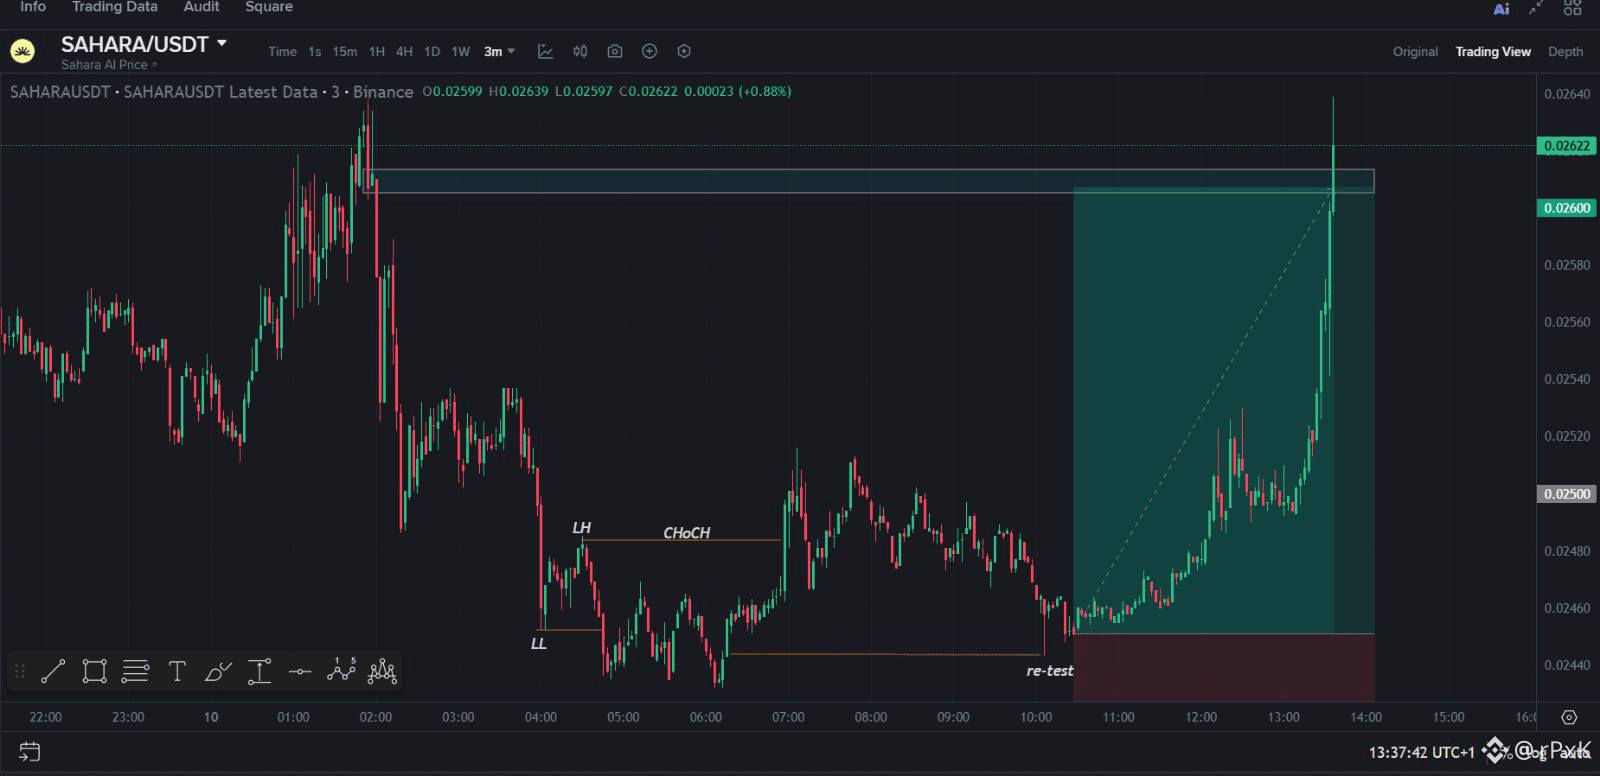
Task: Open the indicators line chart icon
Action: coord(545,51)
